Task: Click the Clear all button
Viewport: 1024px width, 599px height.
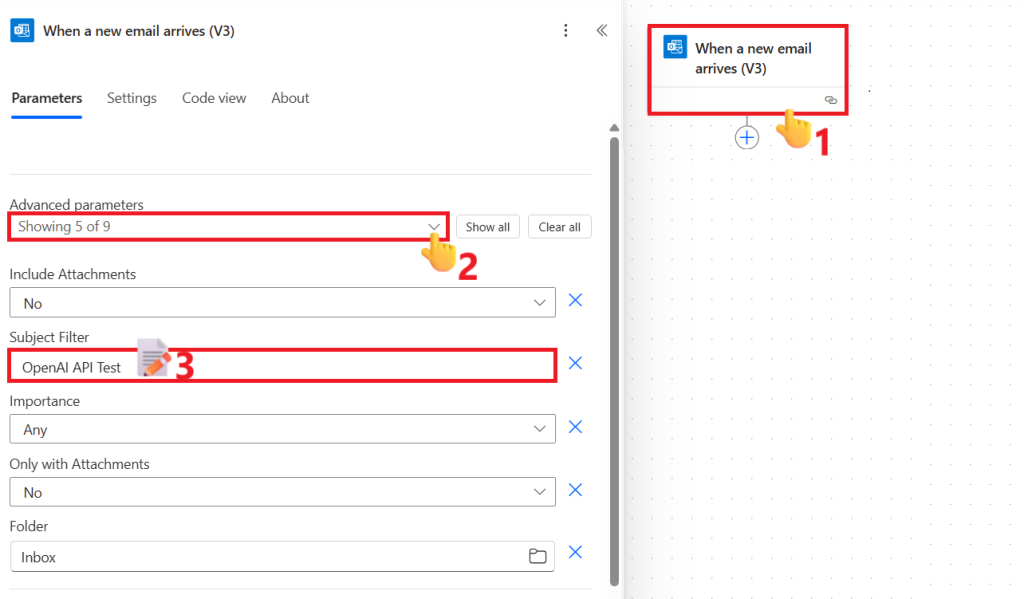Action: [x=559, y=227]
